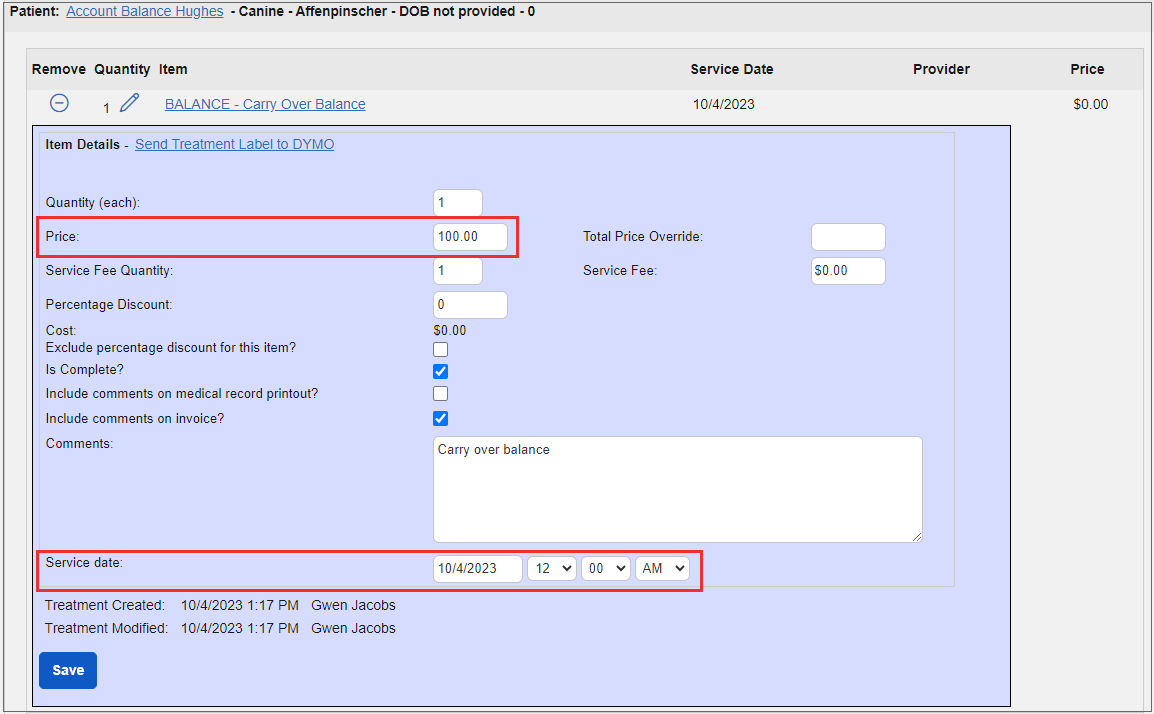Viewport: 1154px width, 714px height.
Task: Open the Account Balance Hughes patient link
Action: (x=145, y=12)
